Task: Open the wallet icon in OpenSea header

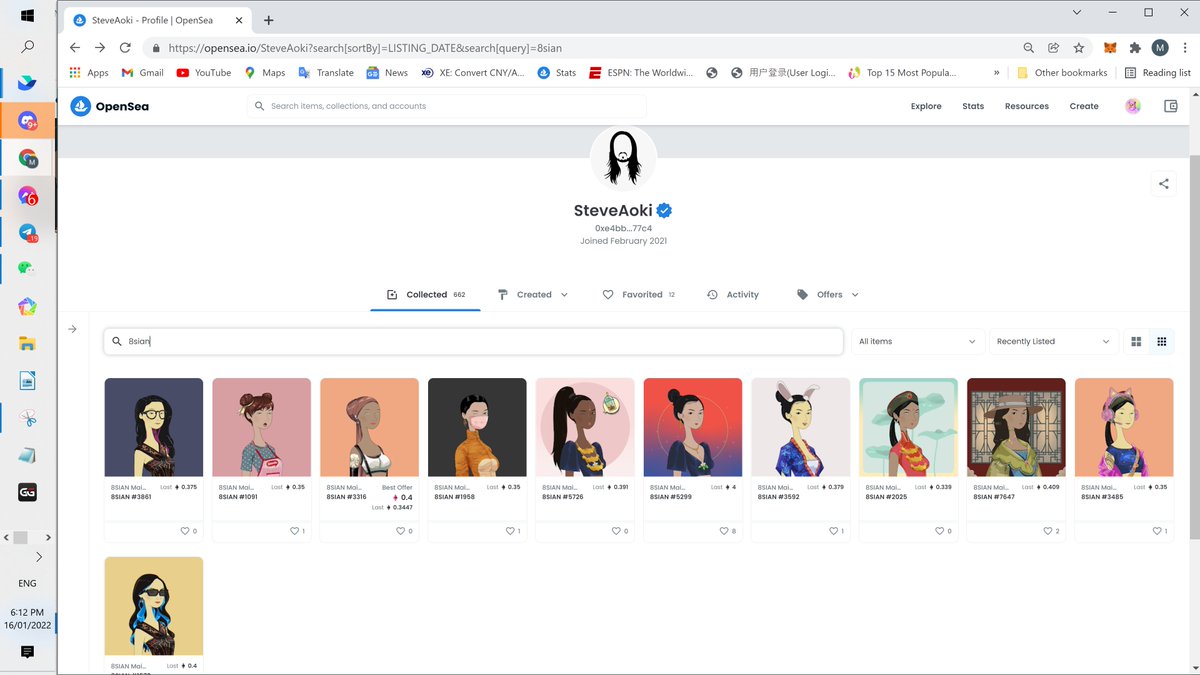Action: (1171, 106)
